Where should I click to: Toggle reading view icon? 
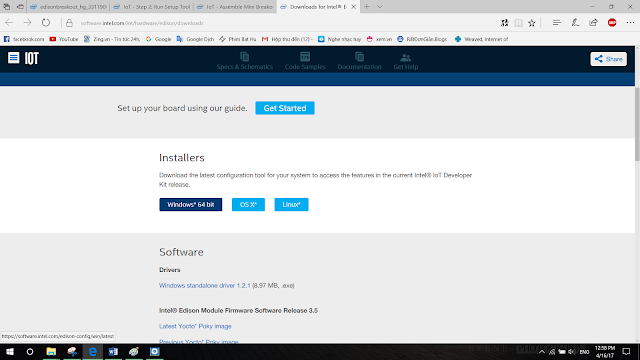518,23
